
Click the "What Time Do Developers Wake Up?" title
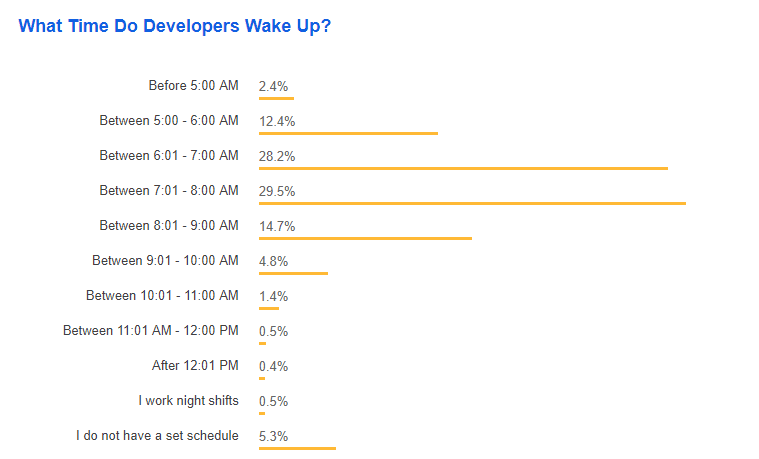pos(175,26)
